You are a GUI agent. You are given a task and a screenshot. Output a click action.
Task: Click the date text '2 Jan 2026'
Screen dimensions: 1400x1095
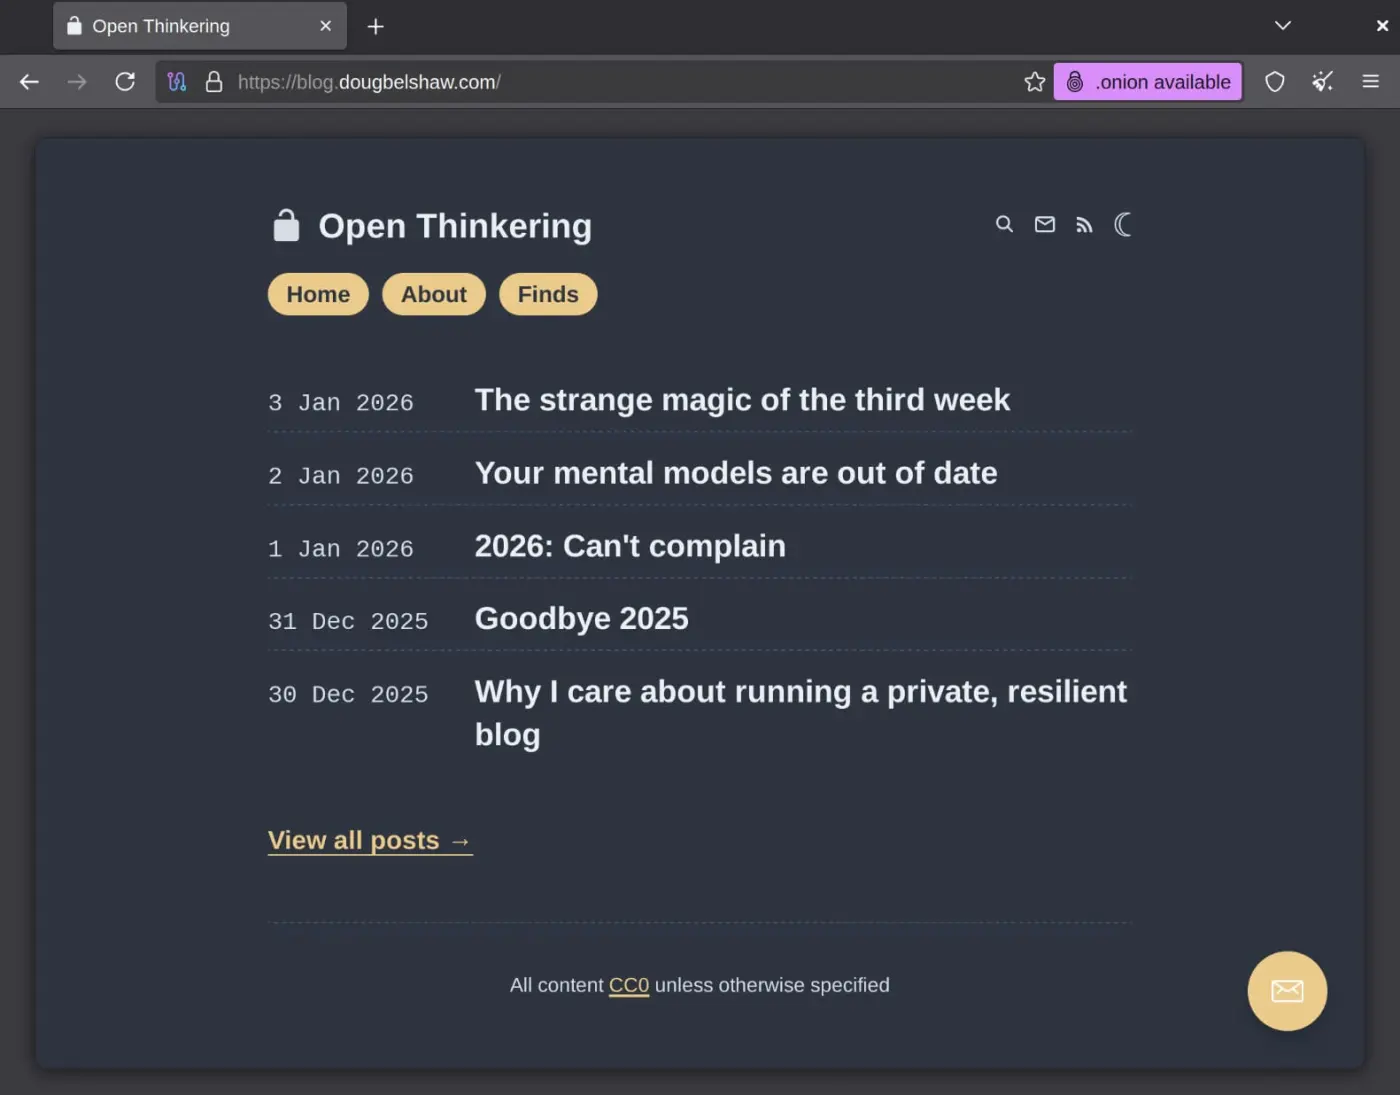[341, 476]
